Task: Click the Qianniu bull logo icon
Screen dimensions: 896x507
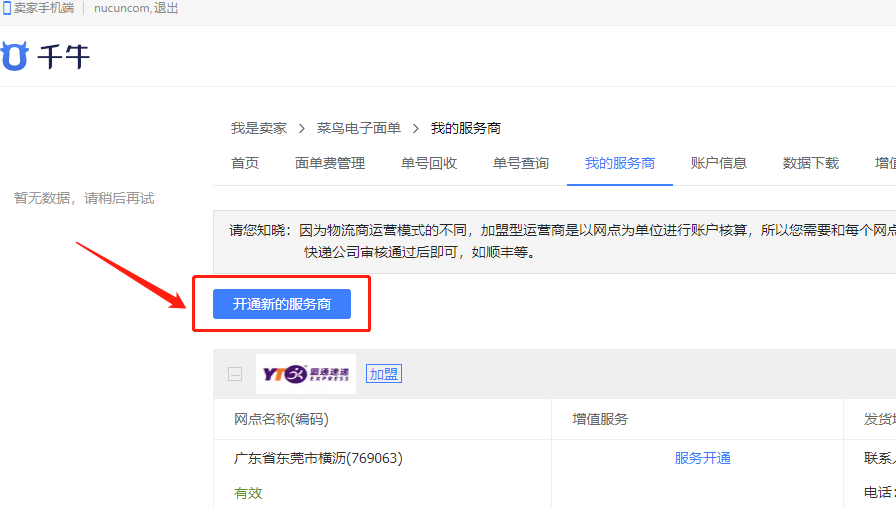Action: click(14, 56)
